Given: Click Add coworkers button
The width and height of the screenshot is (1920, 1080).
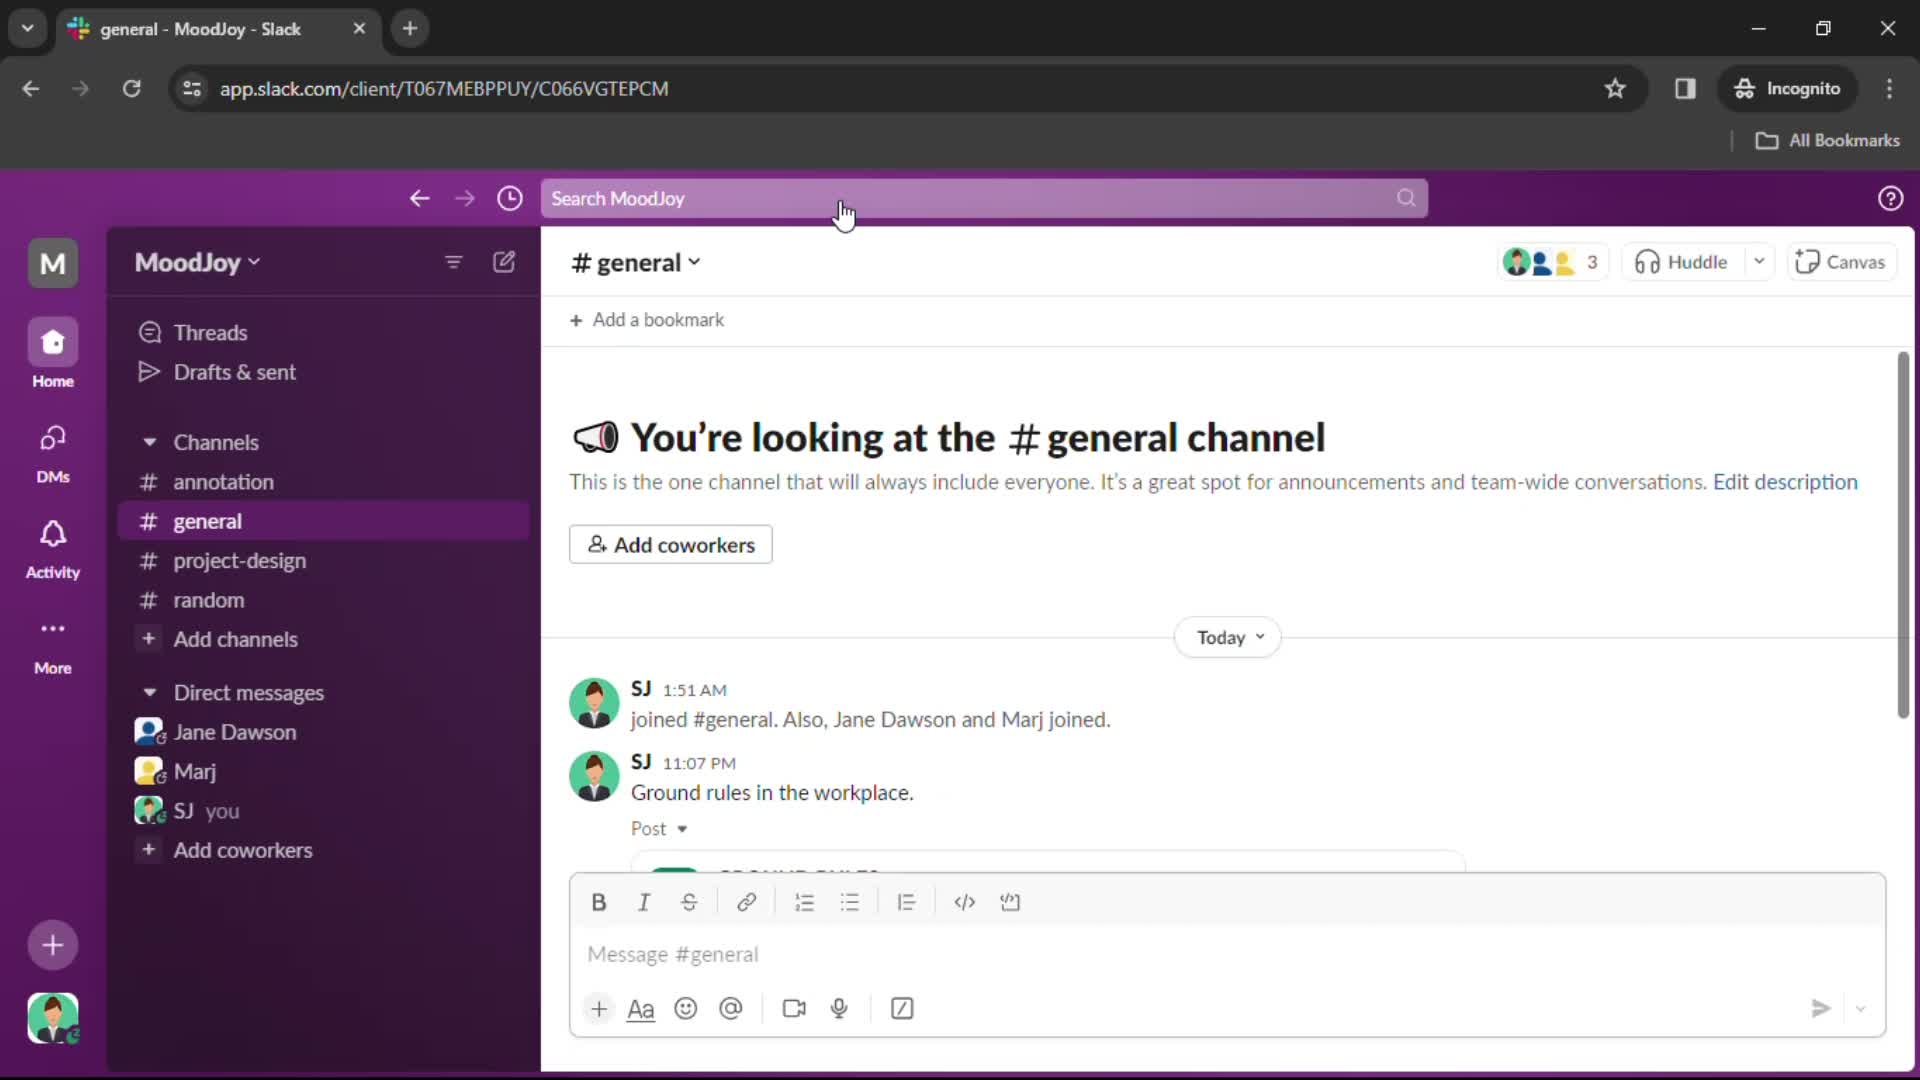Looking at the screenshot, I should click(671, 543).
